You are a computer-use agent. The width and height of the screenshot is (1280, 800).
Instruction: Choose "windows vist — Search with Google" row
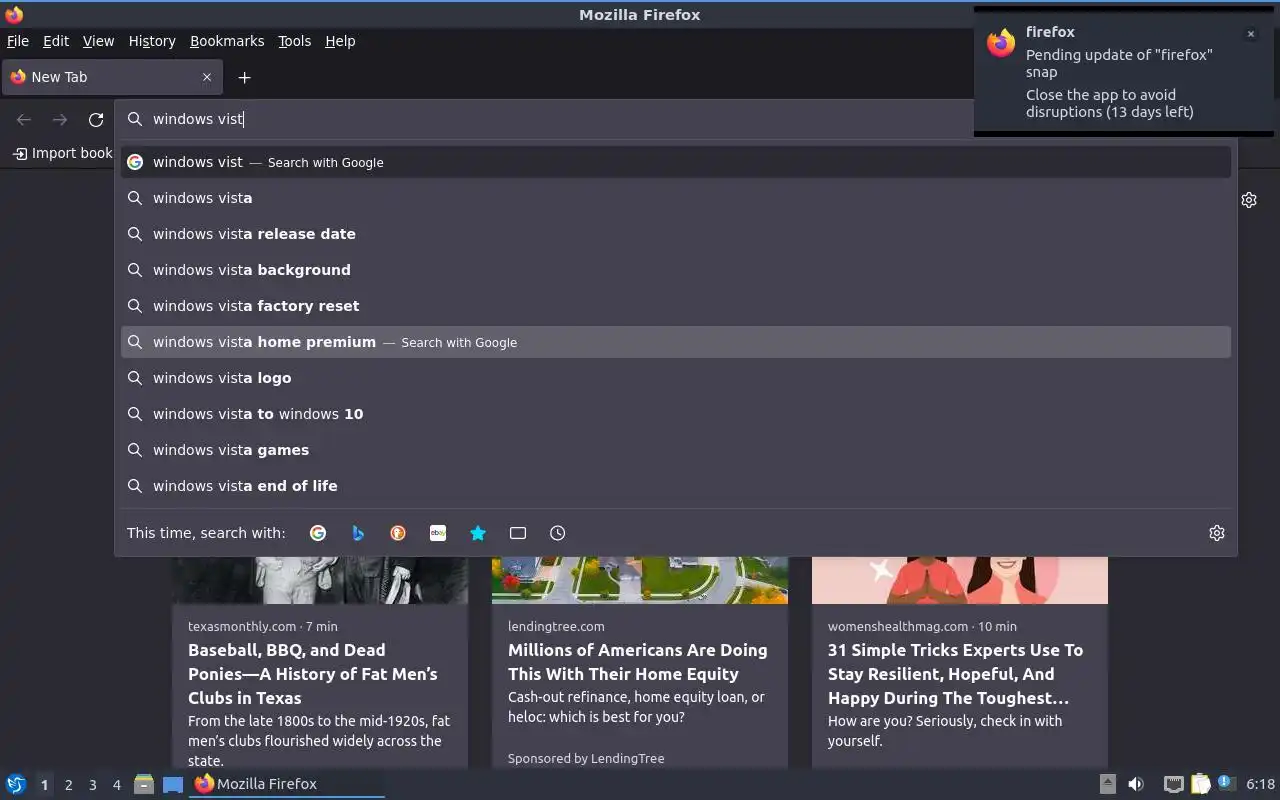tap(676, 162)
